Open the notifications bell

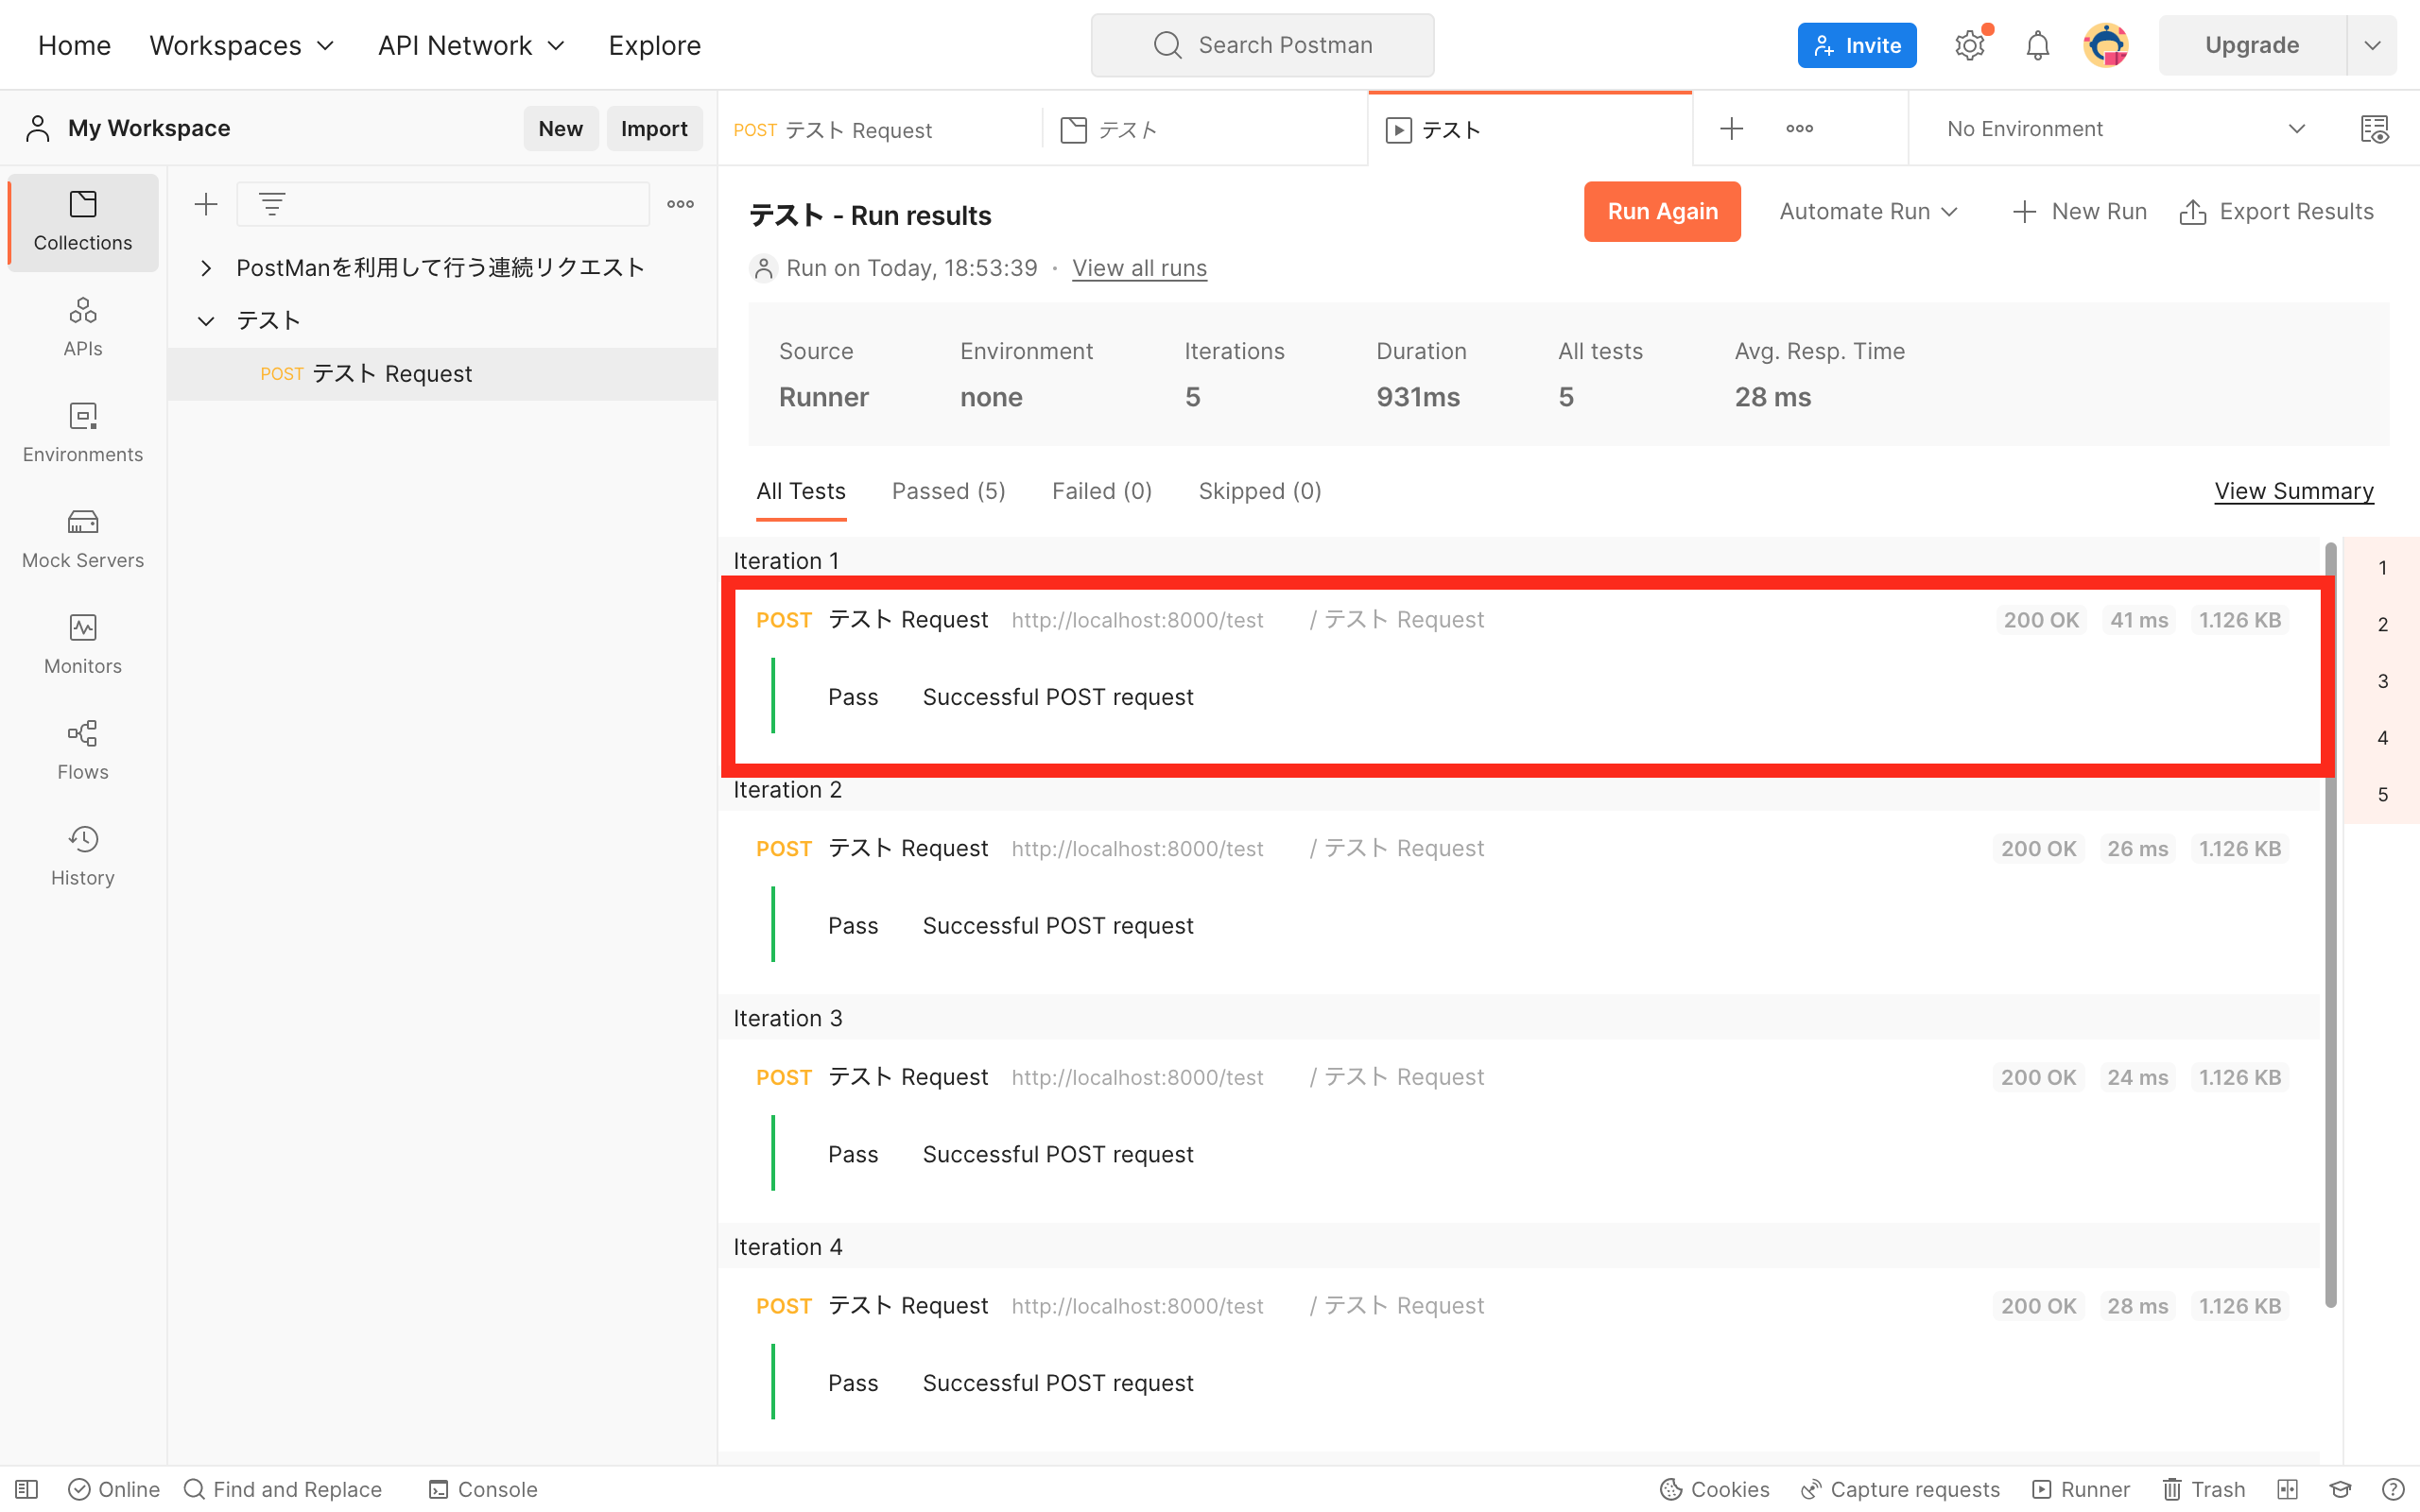[2036, 44]
